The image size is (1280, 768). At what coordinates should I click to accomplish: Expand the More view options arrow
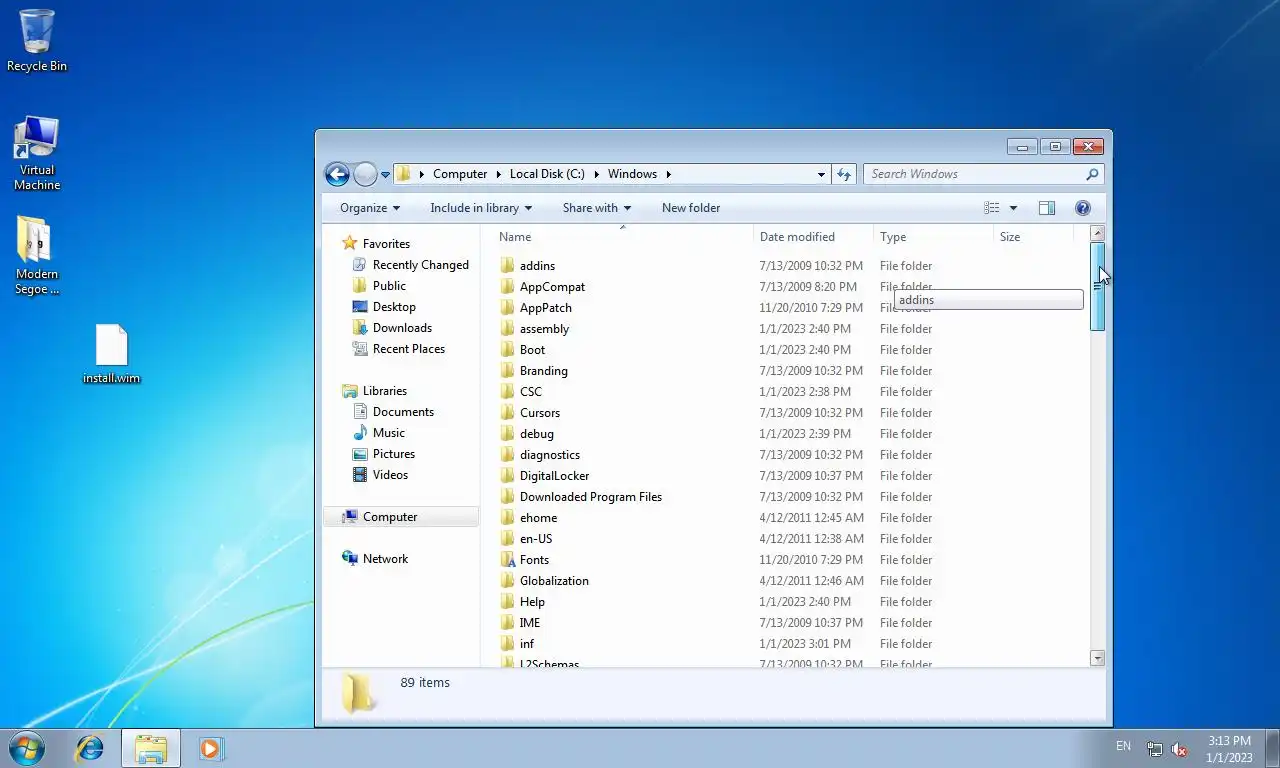click(x=1013, y=208)
